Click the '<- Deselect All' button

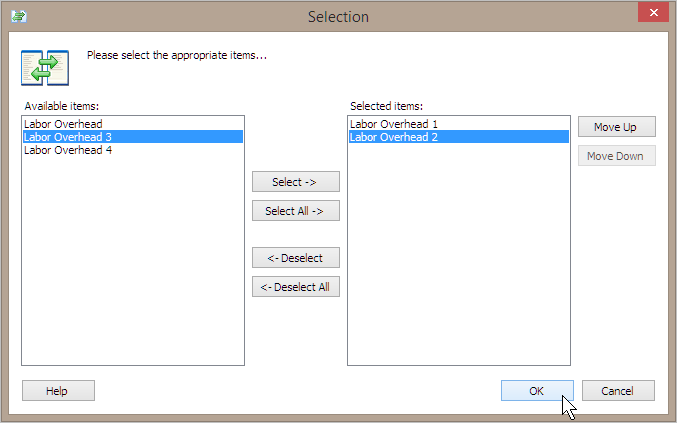[x=295, y=287]
